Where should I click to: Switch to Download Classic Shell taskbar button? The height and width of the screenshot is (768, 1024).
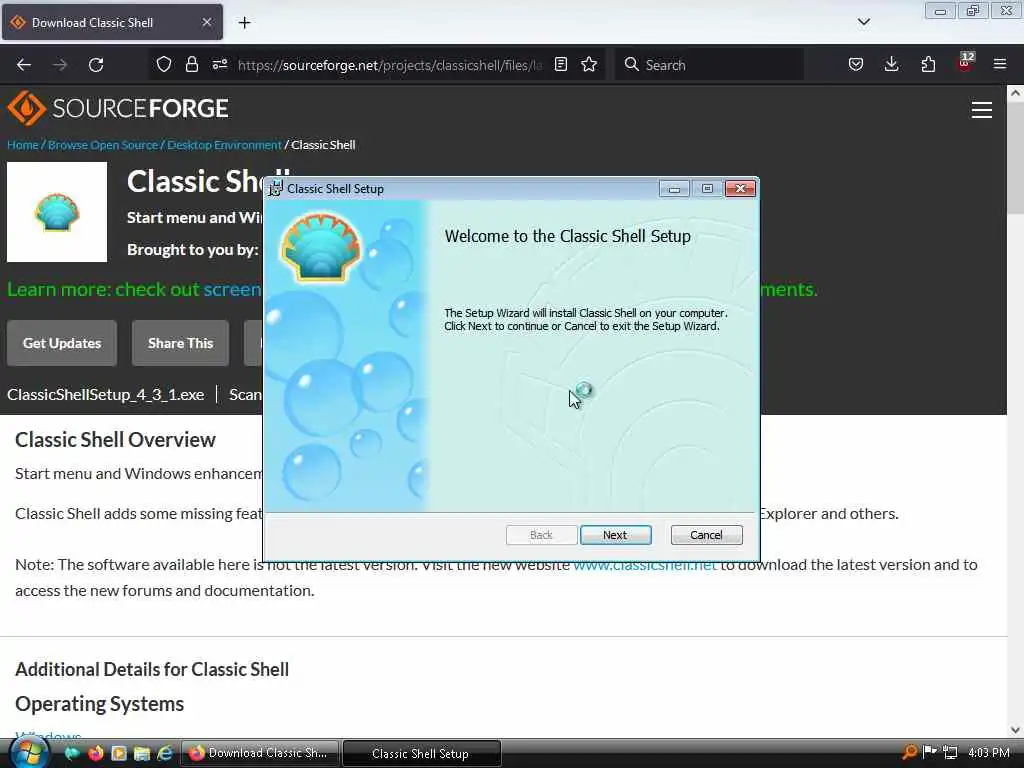coord(260,753)
